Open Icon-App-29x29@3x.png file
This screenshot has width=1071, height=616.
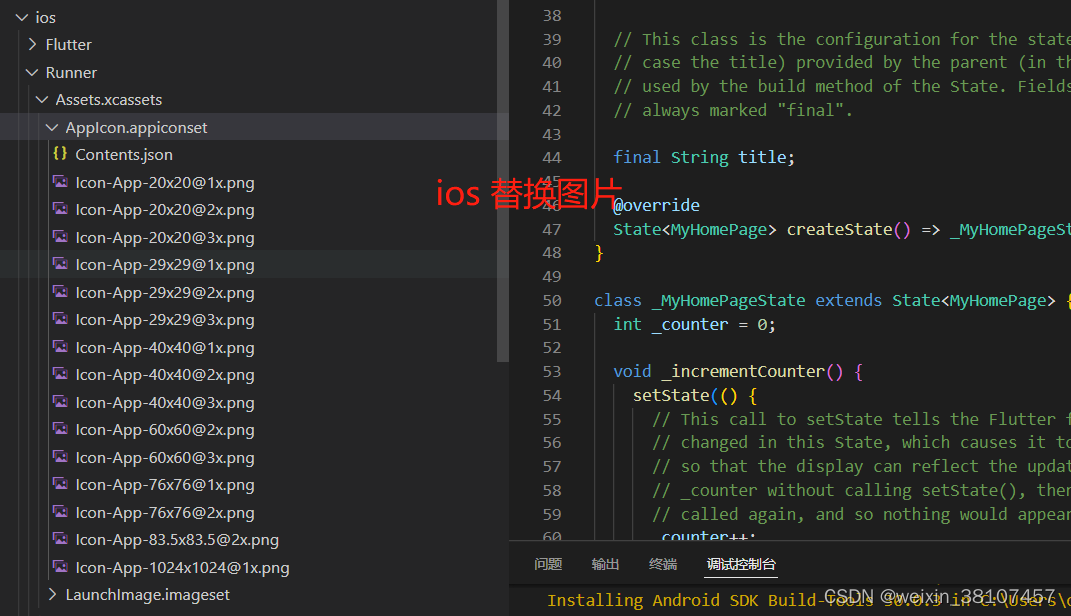[x=165, y=320]
